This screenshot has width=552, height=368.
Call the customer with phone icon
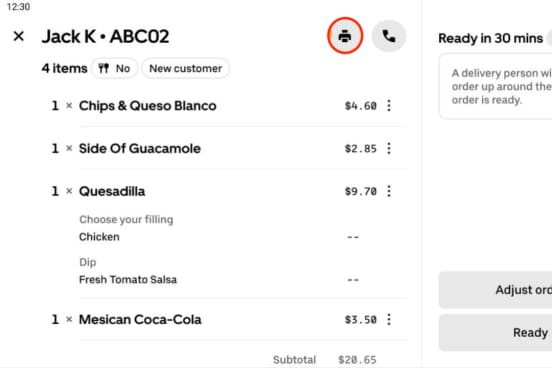[389, 36]
